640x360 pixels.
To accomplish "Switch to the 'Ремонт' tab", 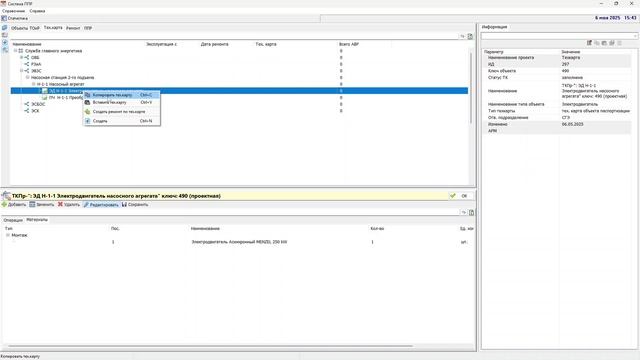I will (x=73, y=28).
